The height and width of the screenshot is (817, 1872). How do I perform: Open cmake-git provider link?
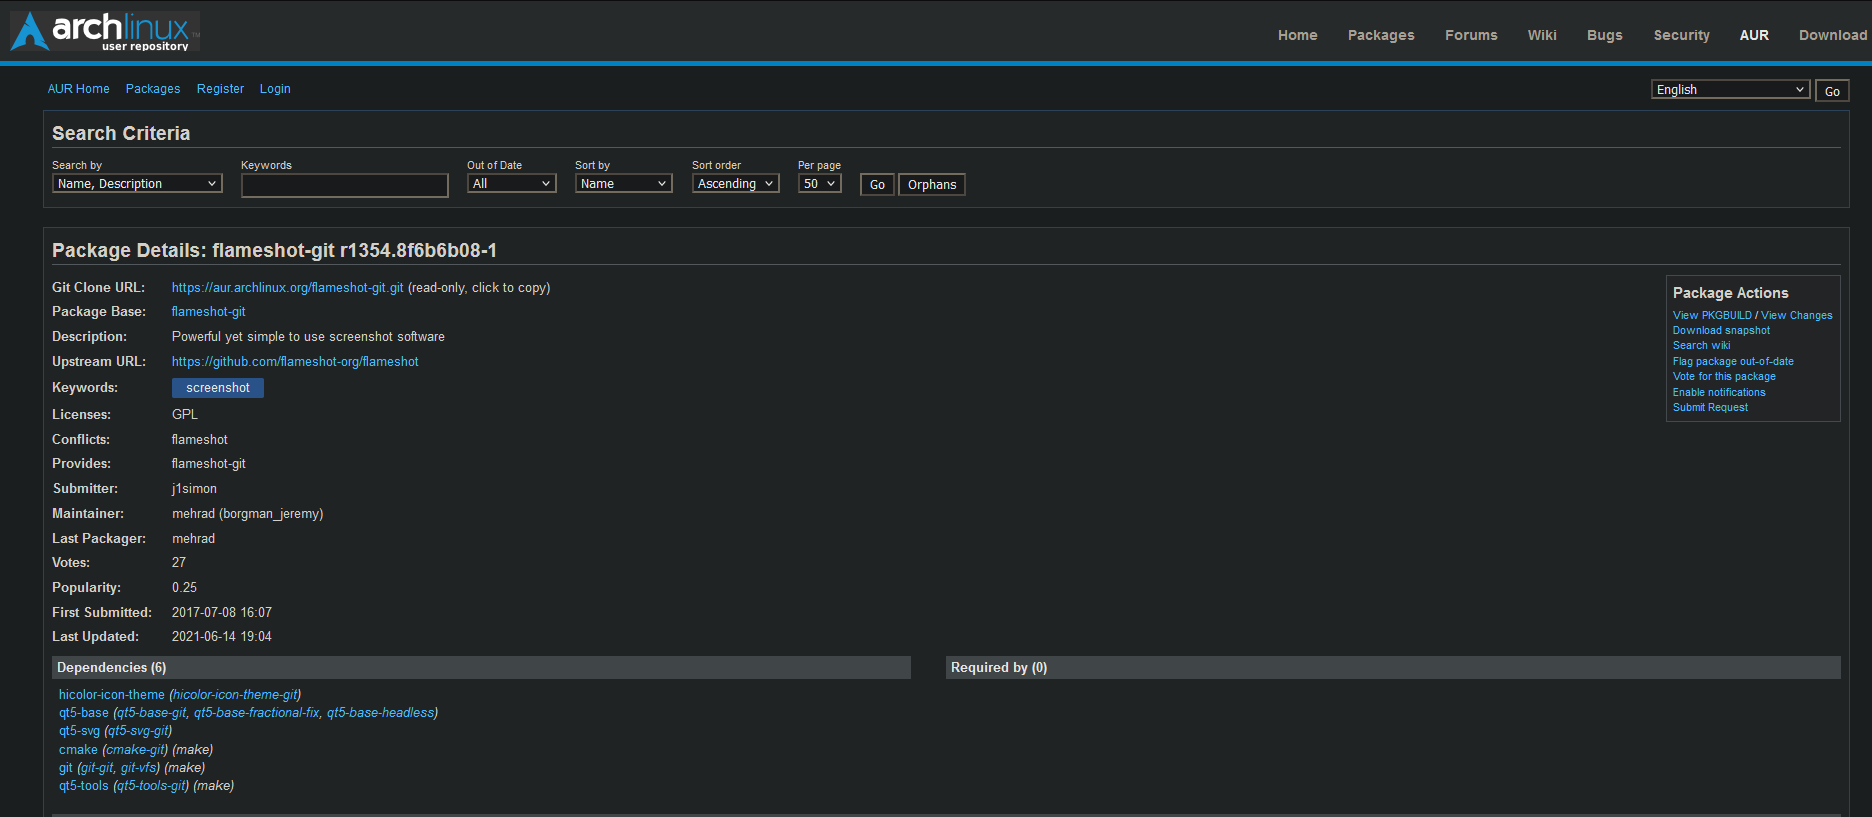click(x=135, y=750)
